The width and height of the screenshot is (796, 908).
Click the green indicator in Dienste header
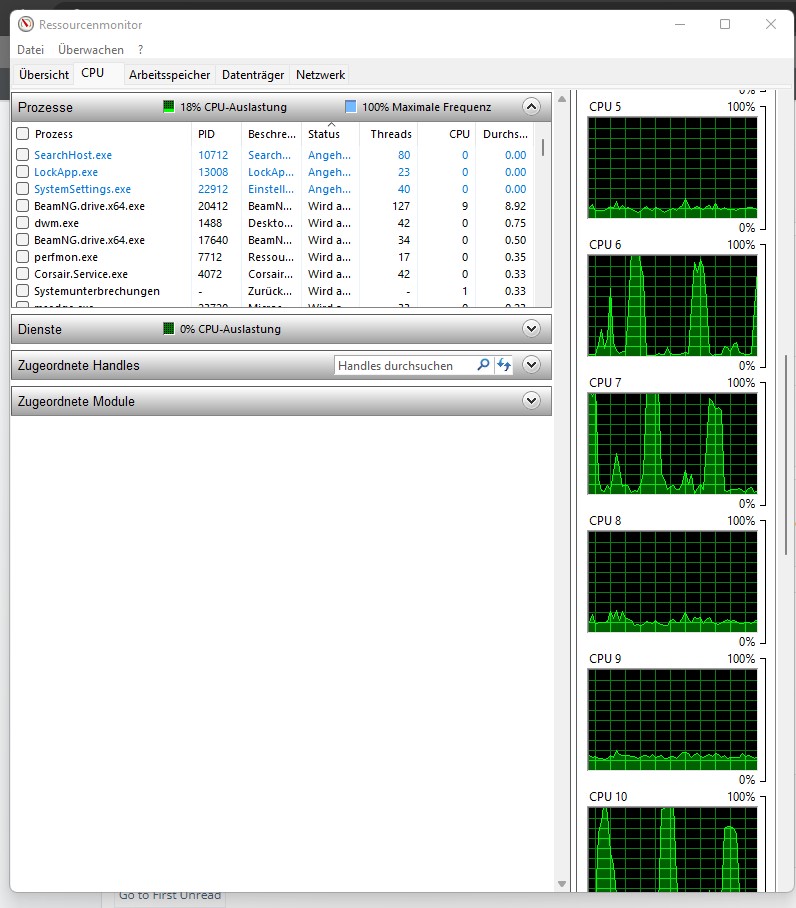pos(168,329)
